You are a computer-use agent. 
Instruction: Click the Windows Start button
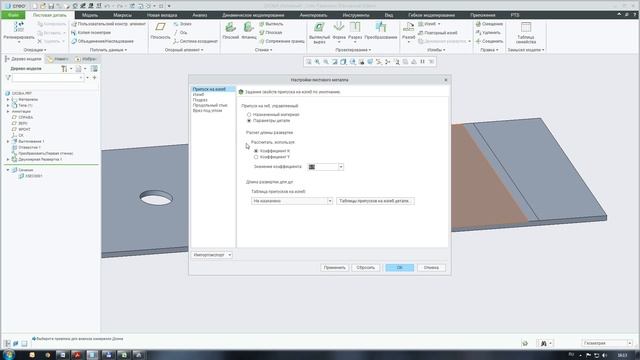click(x=8, y=355)
